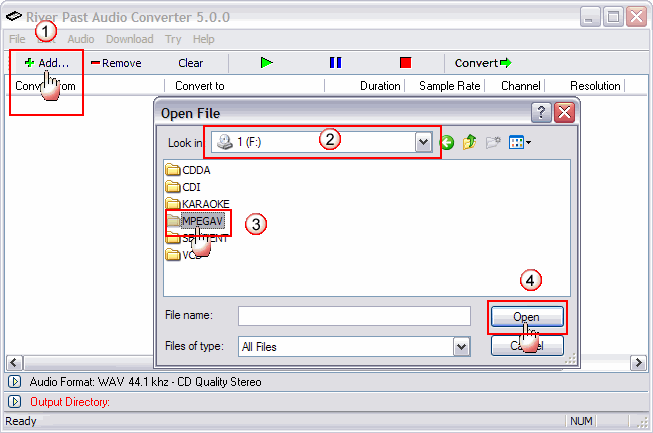Image resolution: width=653 pixels, height=433 pixels.
Task: Click the Add files toolbar button
Action: coord(47,63)
